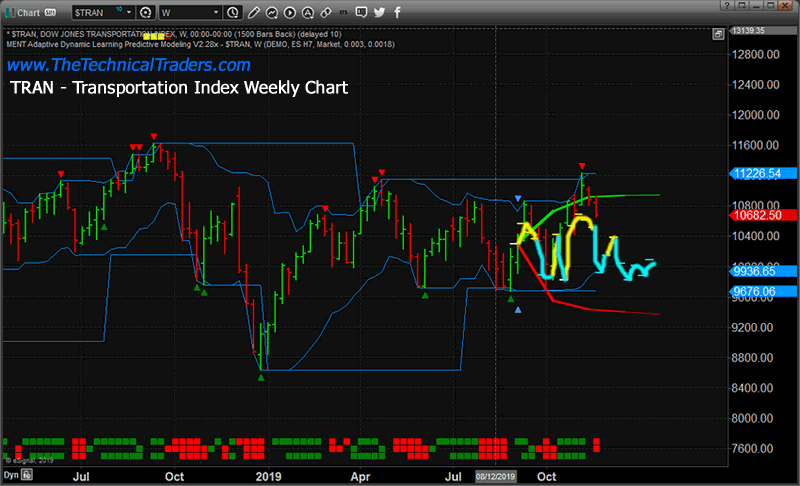Click the bar replay play icon
The image size is (800, 486).
(290, 12)
